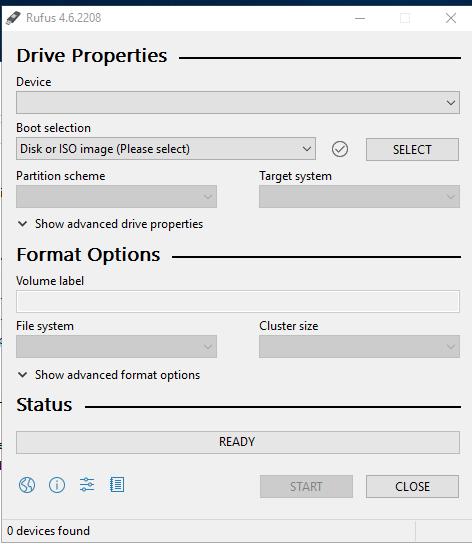This screenshot has width=472, height=544.
Task: Expand Show advanced format options
Action: click(x=109, y=375)
